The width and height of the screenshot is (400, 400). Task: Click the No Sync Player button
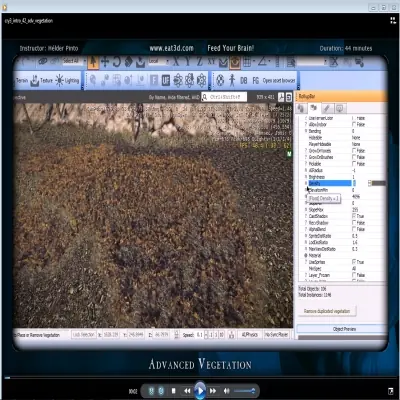coord(276,335)
